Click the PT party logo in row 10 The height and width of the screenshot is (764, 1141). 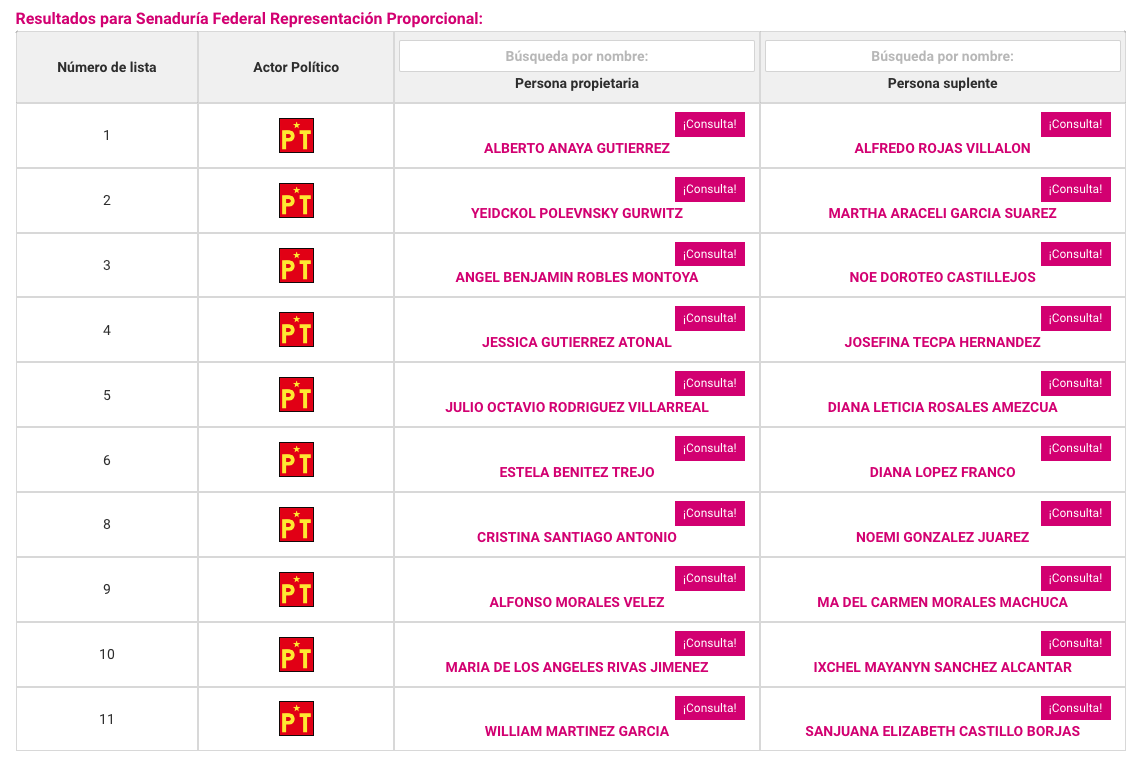296,654
